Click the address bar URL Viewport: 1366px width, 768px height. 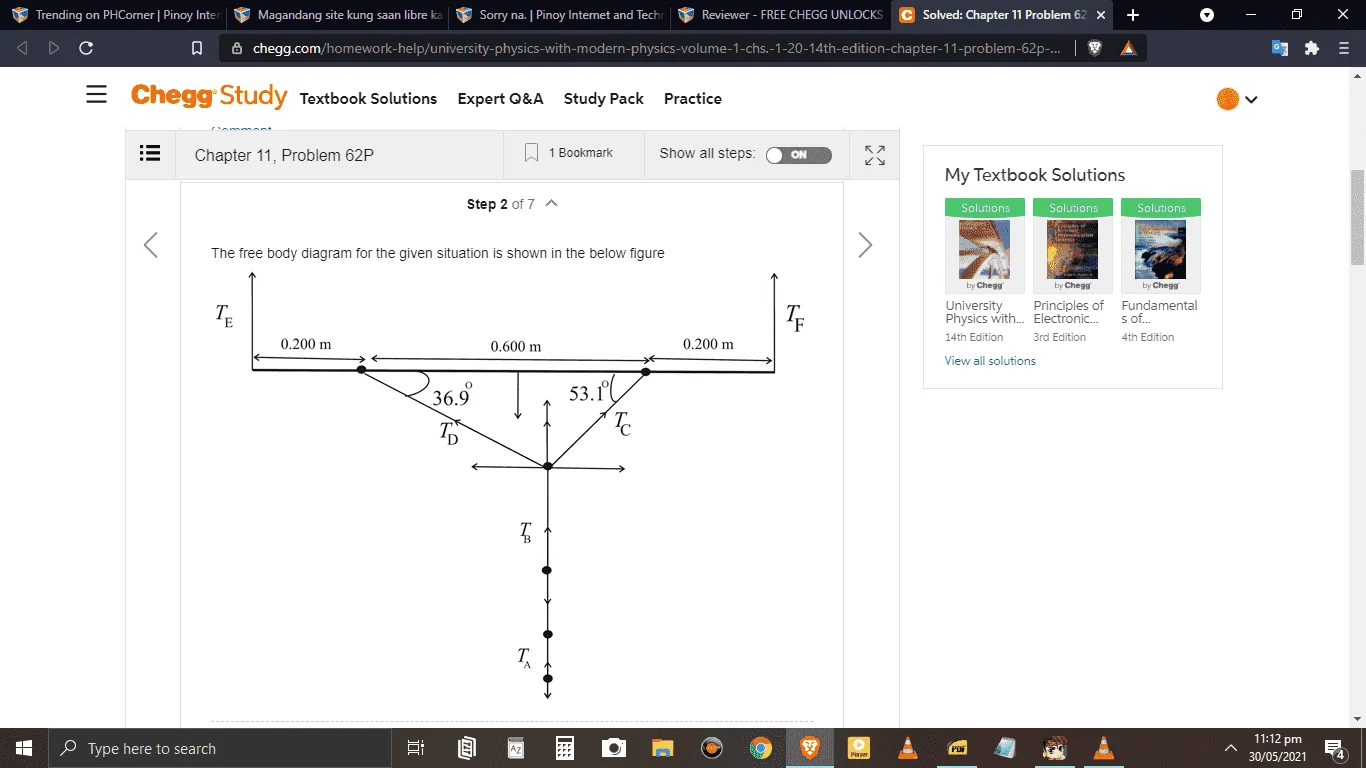coord(657,48)
